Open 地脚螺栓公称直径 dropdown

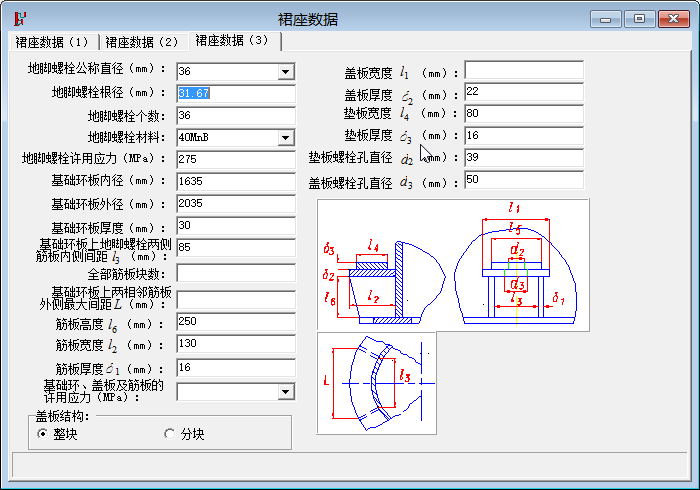click(x=285, y=71)
